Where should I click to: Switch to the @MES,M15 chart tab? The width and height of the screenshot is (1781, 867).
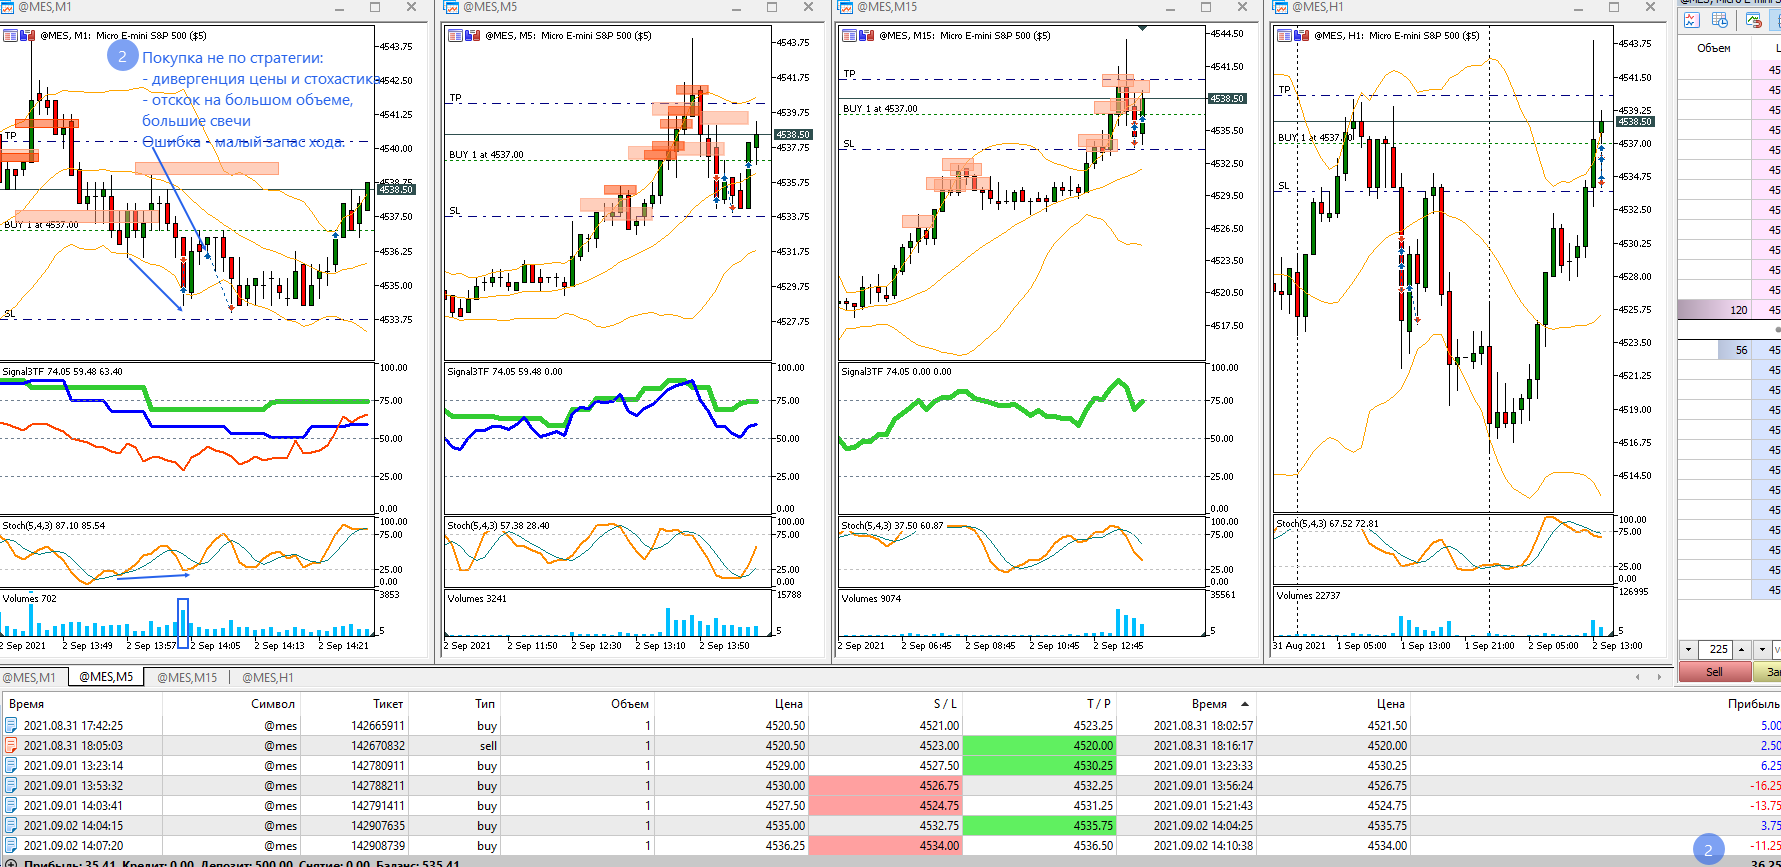coord(187,677)
